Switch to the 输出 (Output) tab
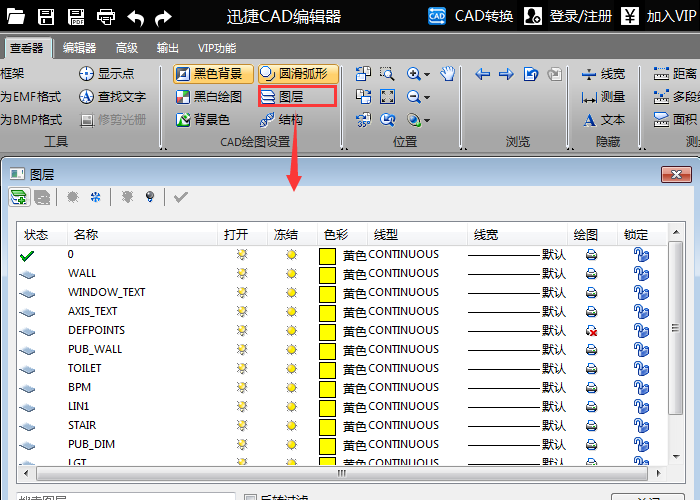Viewport: 700px width, 500px height. coord(168,48)
